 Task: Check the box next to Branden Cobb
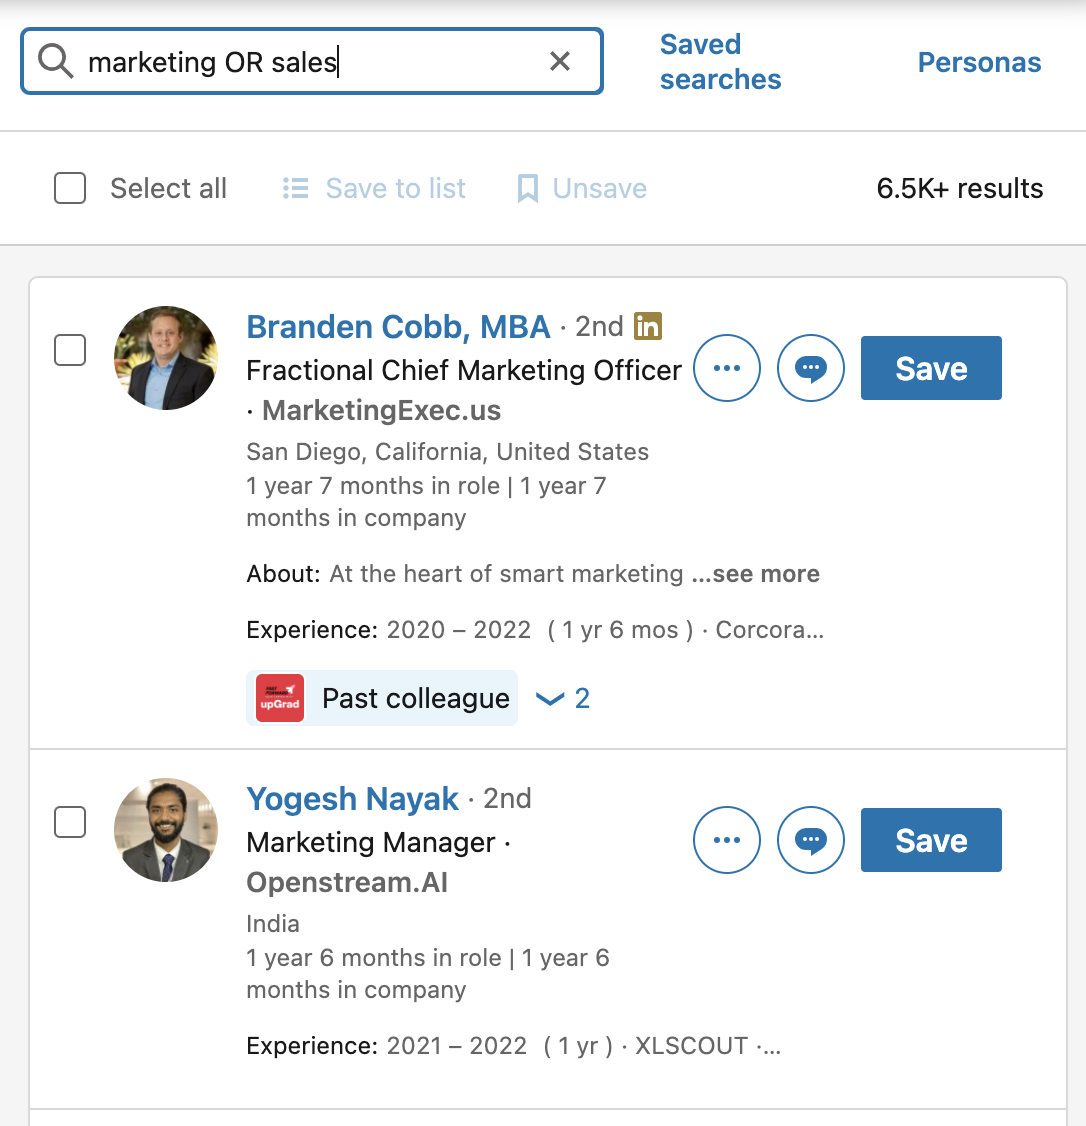point(70,350)
